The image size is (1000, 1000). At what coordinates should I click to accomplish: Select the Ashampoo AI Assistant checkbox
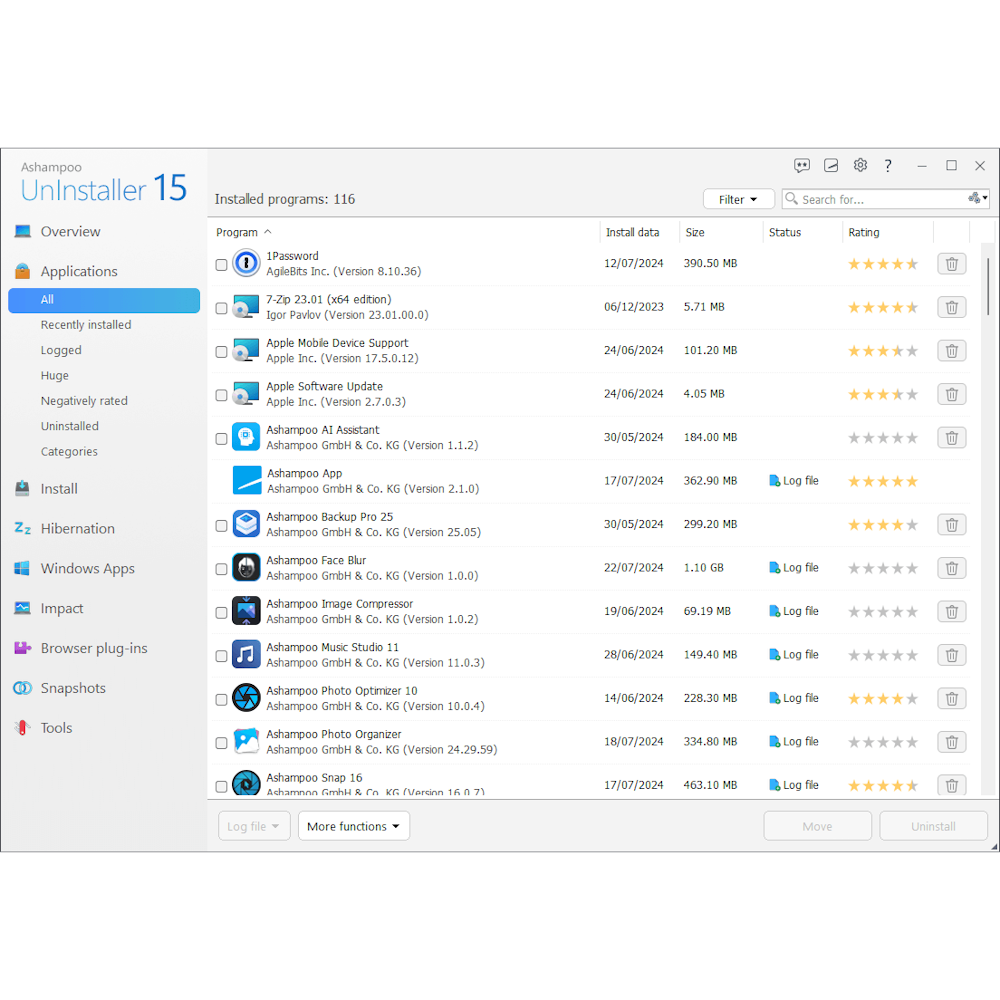[221, 438]
